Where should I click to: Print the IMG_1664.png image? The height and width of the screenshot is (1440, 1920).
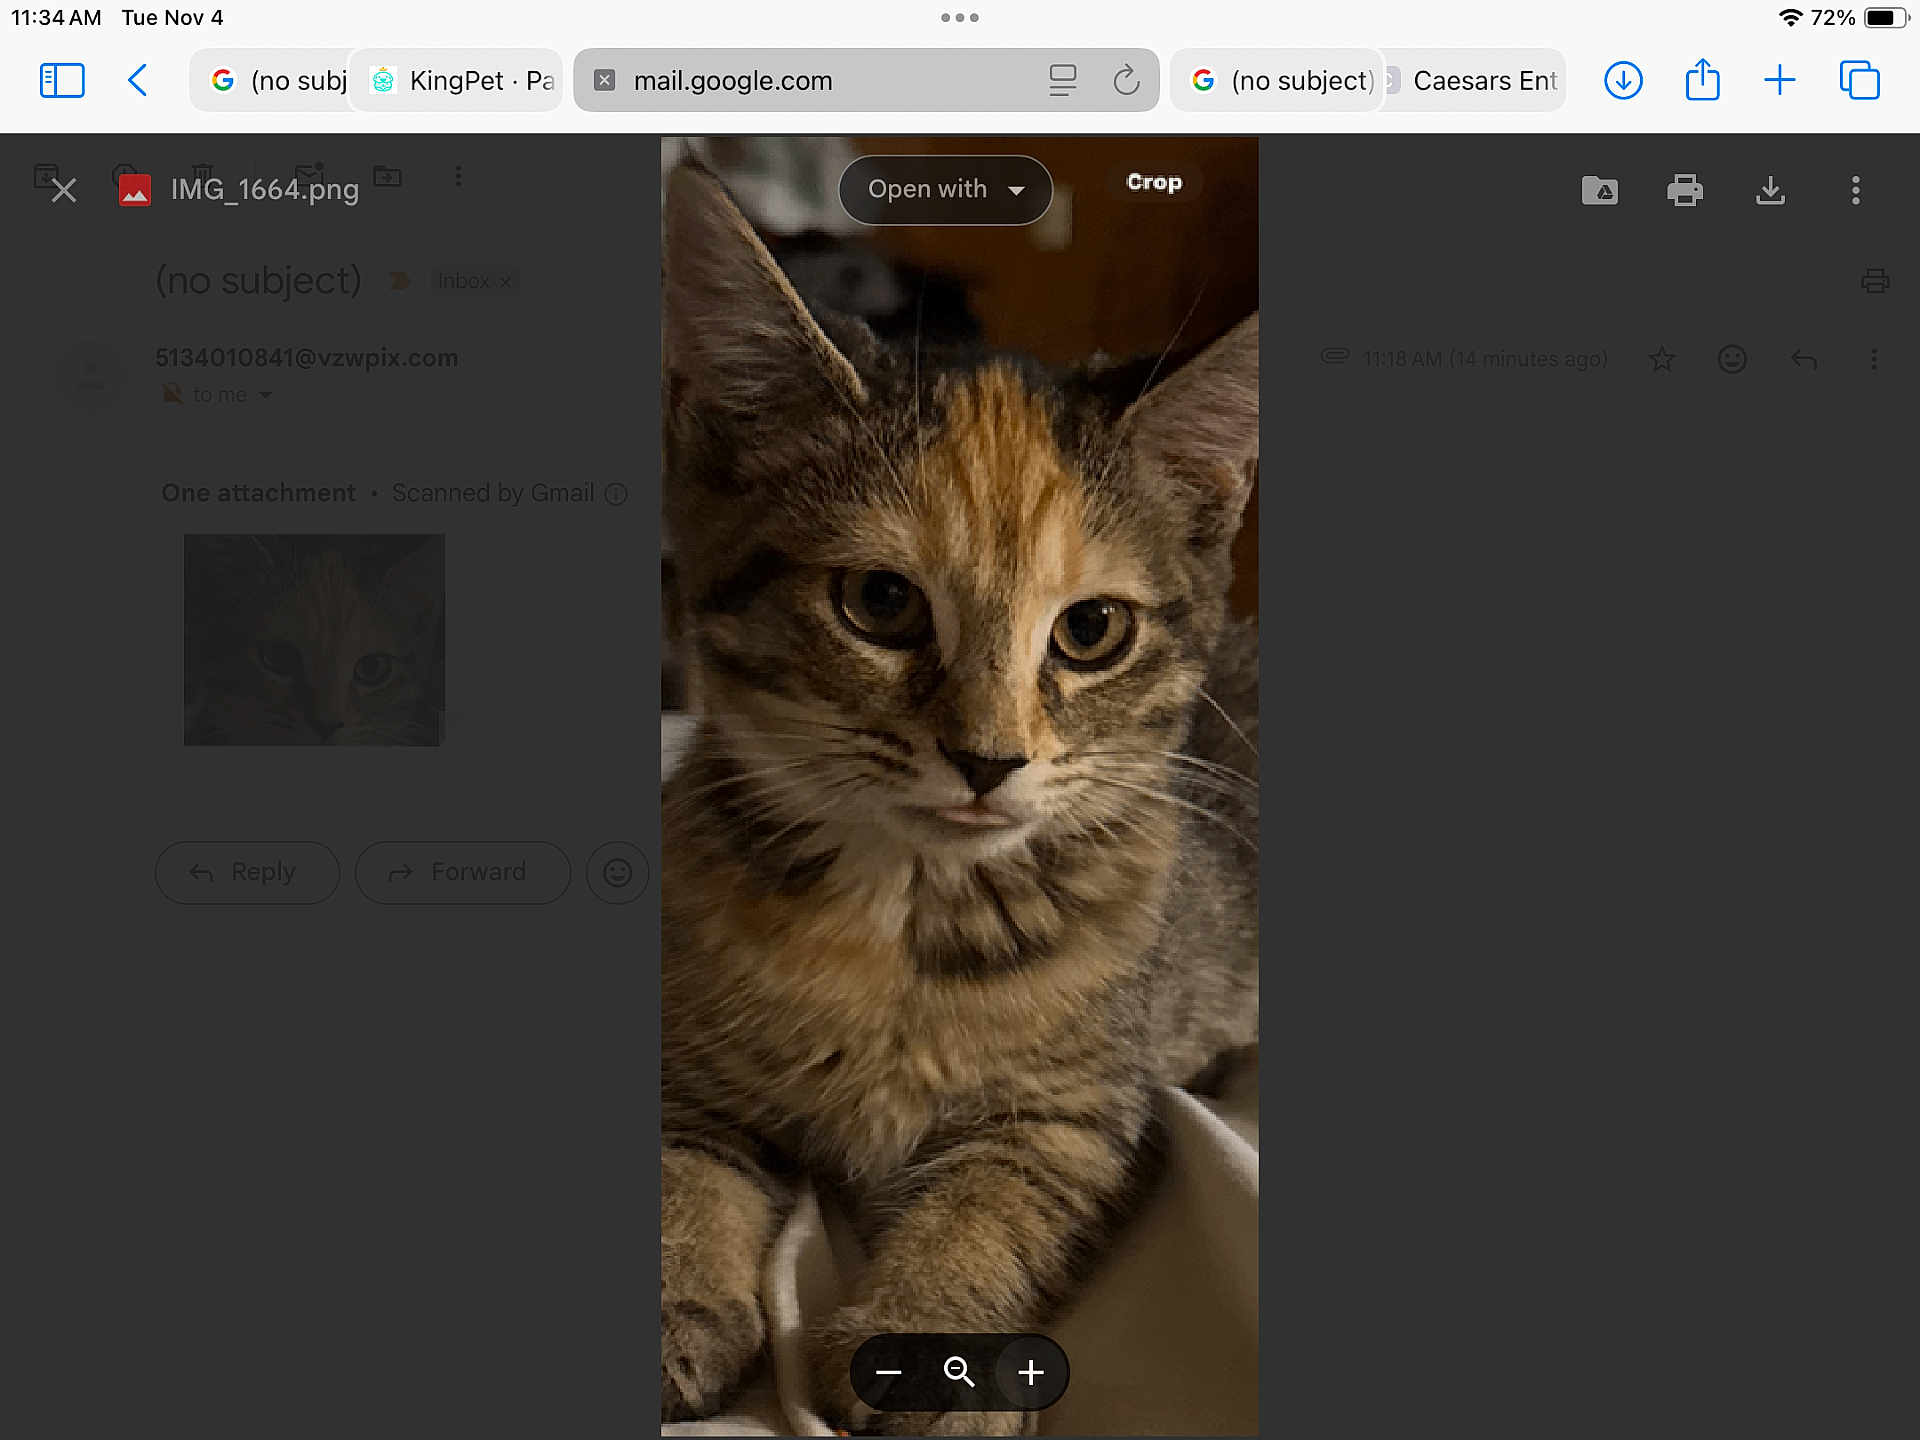(x=1684, y=190)
